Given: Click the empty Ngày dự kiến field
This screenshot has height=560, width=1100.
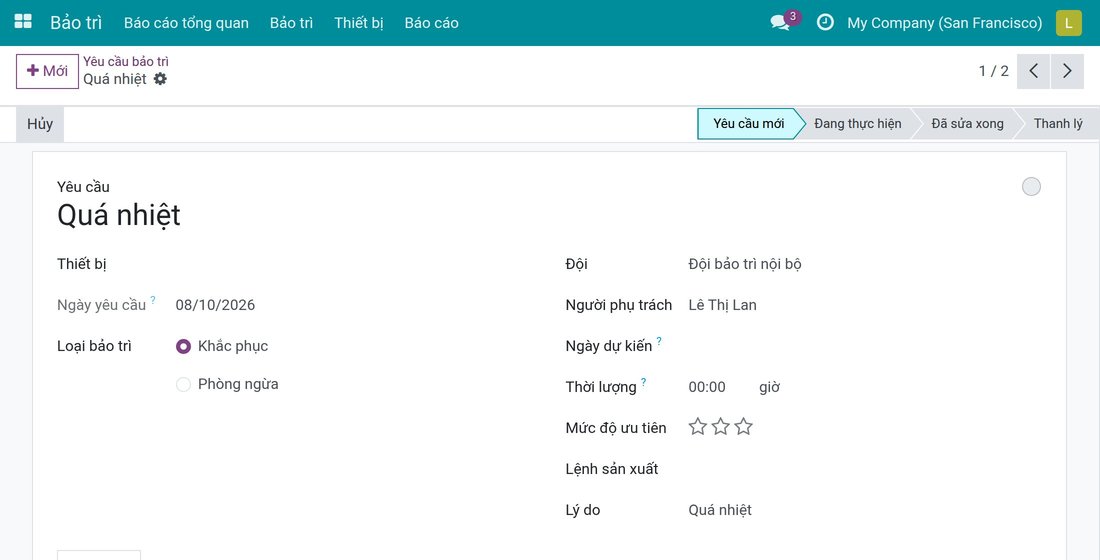Looking at the screenshot, I should 864,346.
